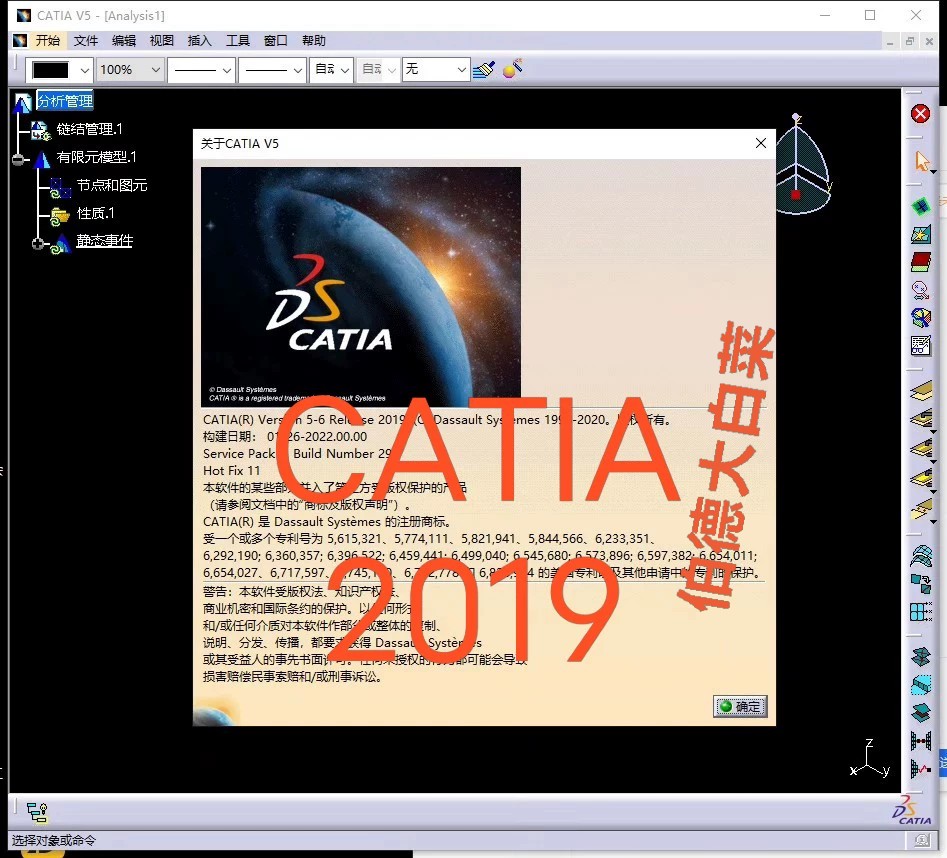Open the pencil/pen style tool on toolbar

click(484, 69)
